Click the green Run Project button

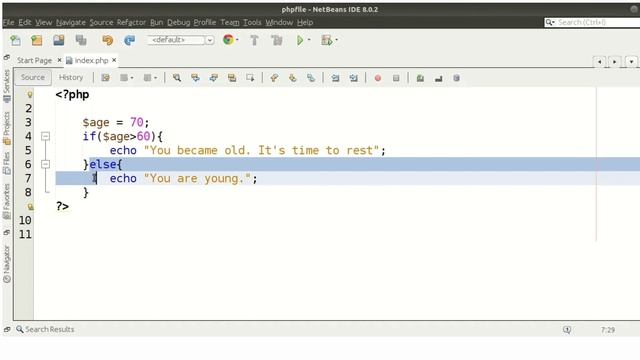tap(300, 40)
